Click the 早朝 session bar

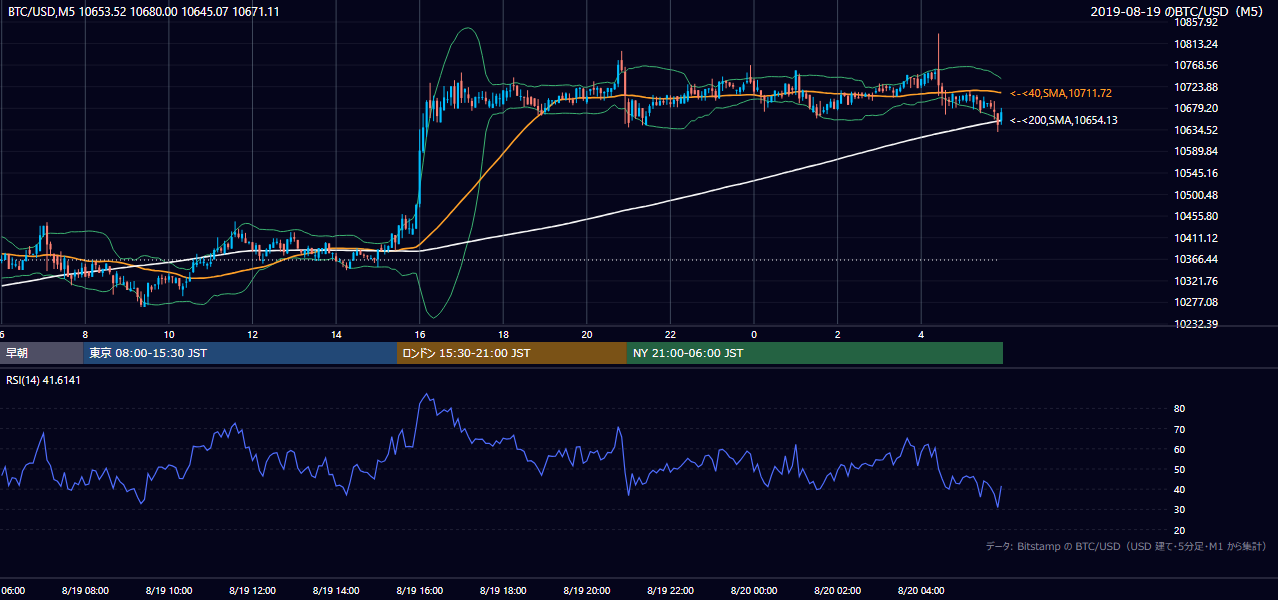pyautogui.click(x=41, y=353)
